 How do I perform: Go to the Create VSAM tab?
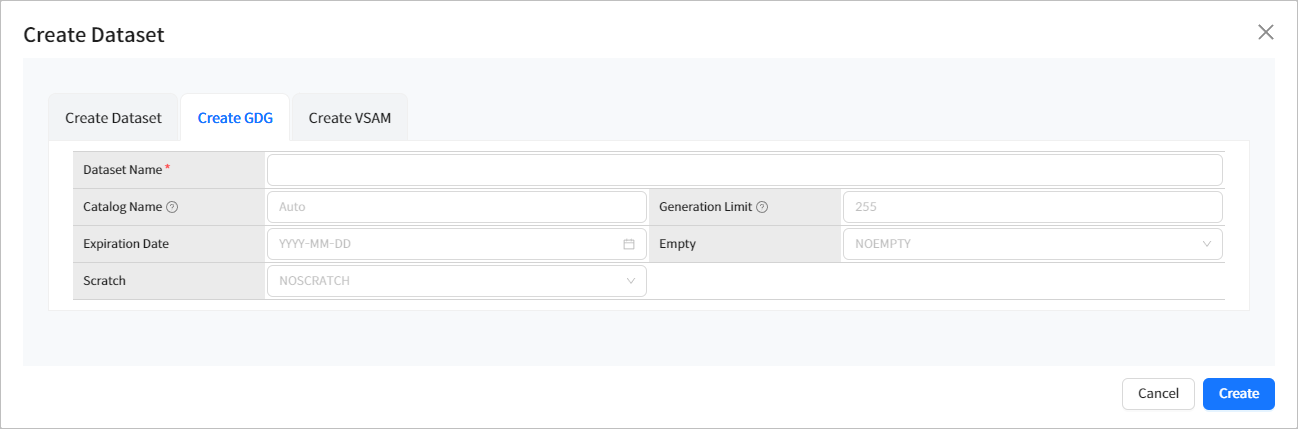point(349,118)
